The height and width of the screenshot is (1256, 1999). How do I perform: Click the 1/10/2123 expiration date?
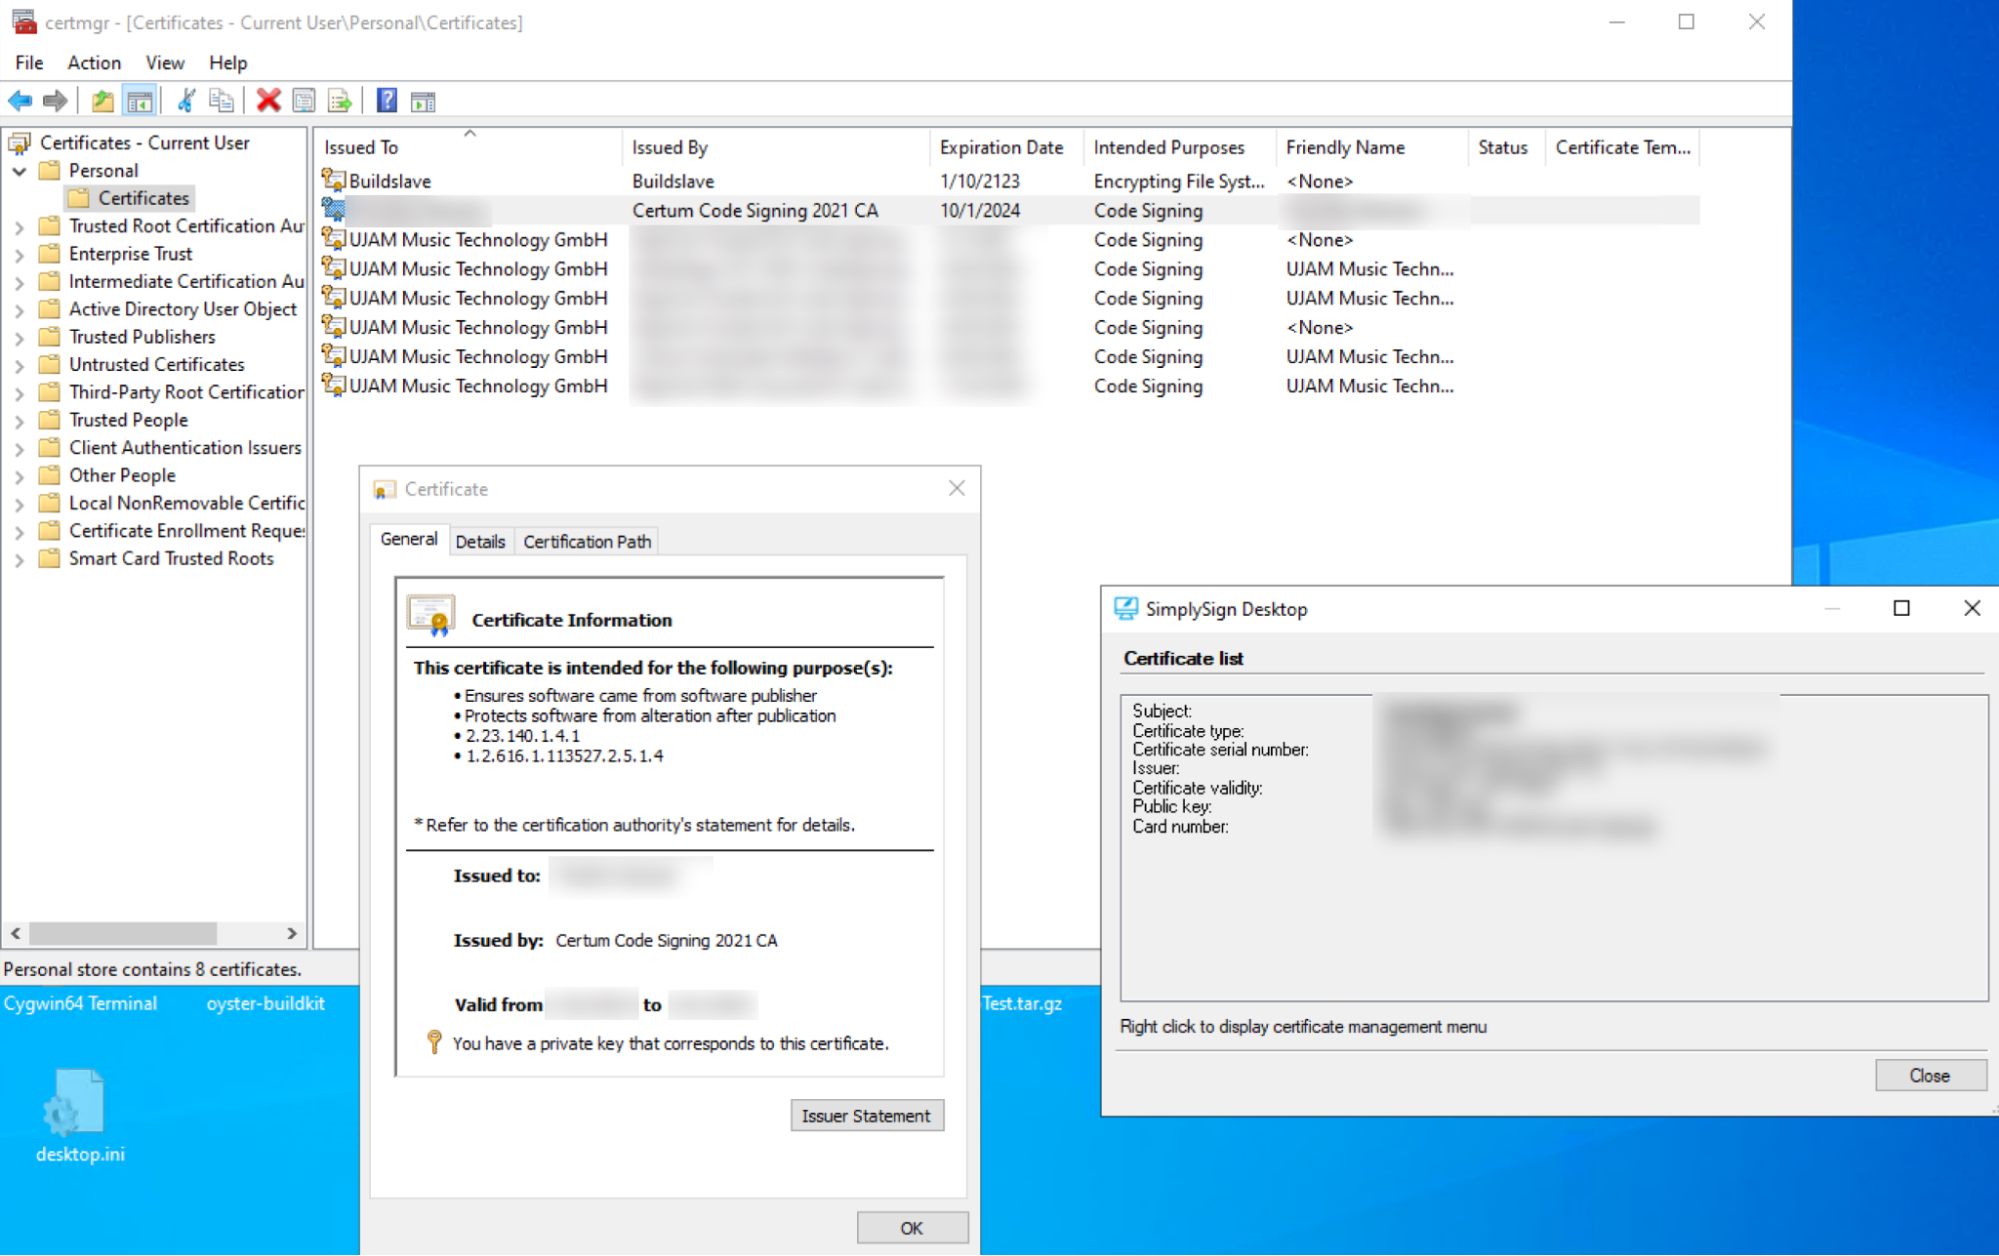tap(979, 181)
